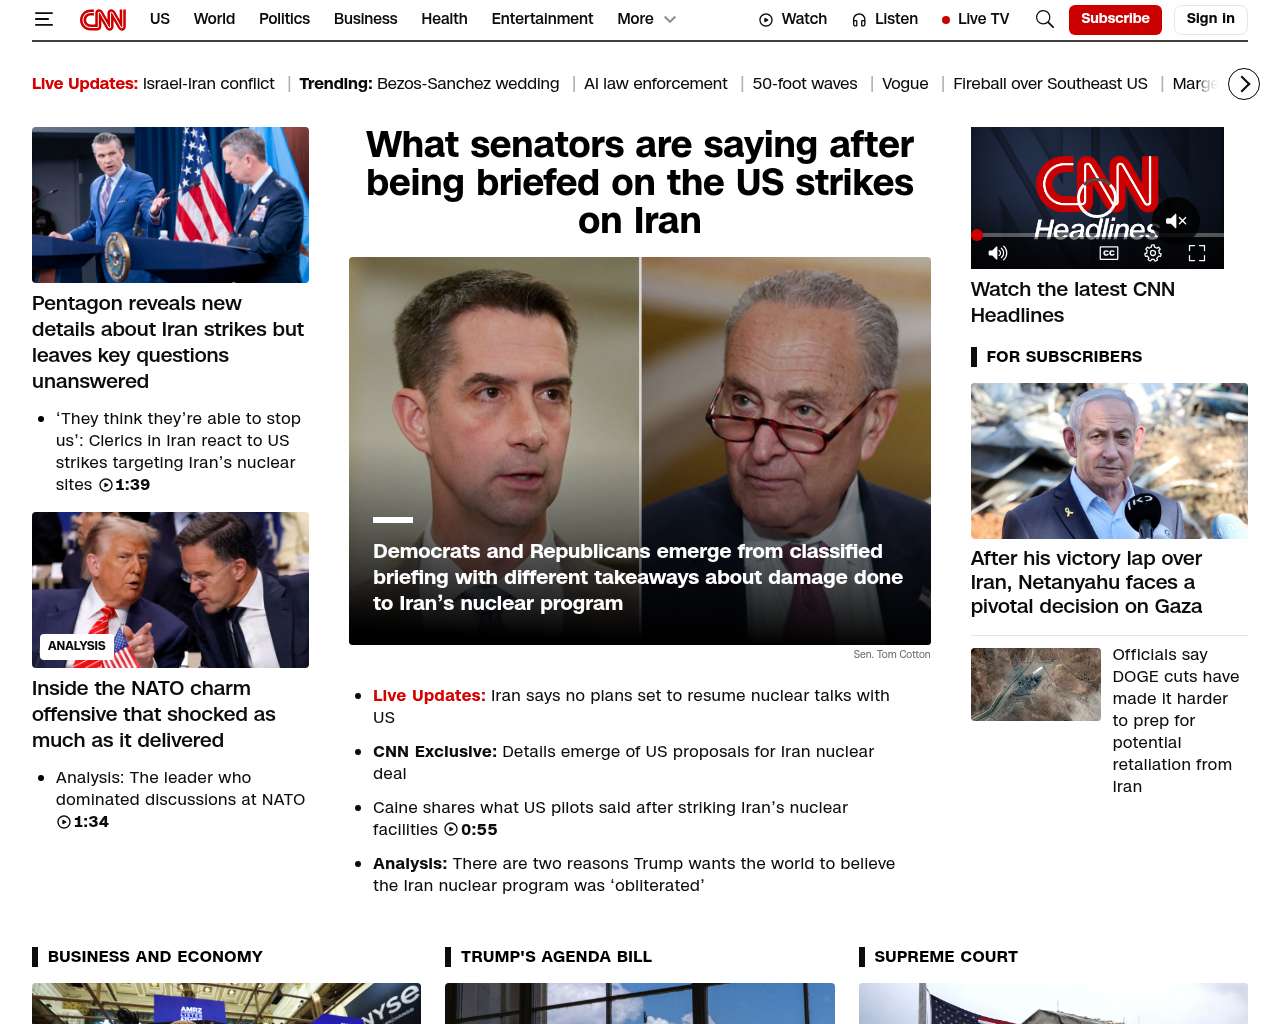1280x1024 pixels.
Task: Click video progress bar red marker
Action: [x=977, y=235]
